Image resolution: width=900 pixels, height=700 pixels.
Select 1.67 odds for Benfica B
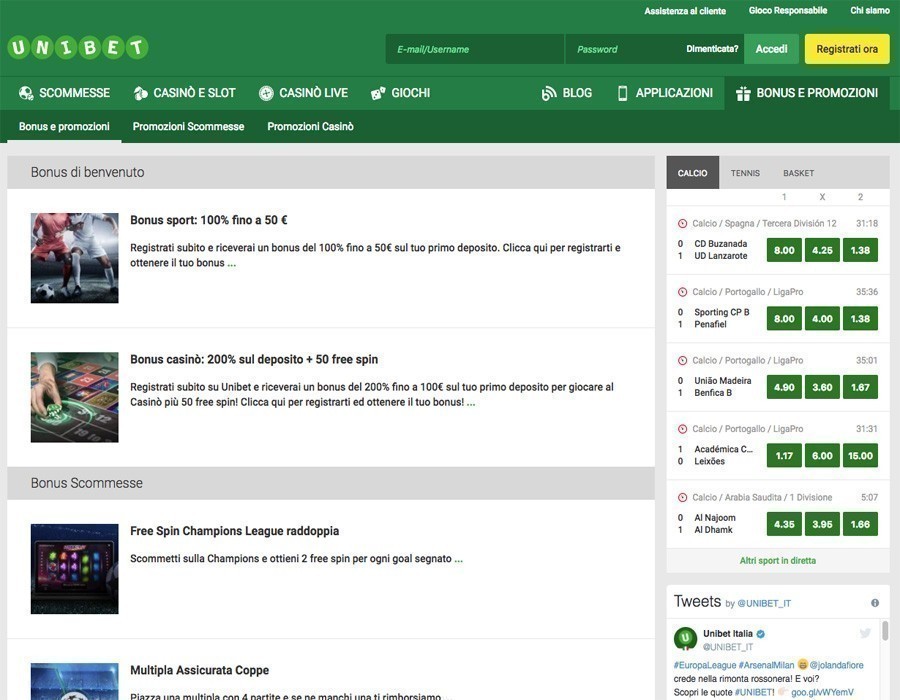click(860, 387)
